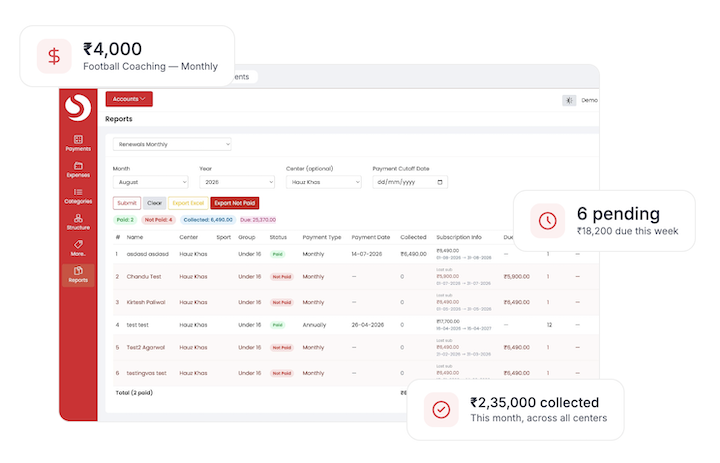The height and width of the screenshot is (463, 720).
Task: Open the Year dropdown showing 2026
Action: click(237, 182)
